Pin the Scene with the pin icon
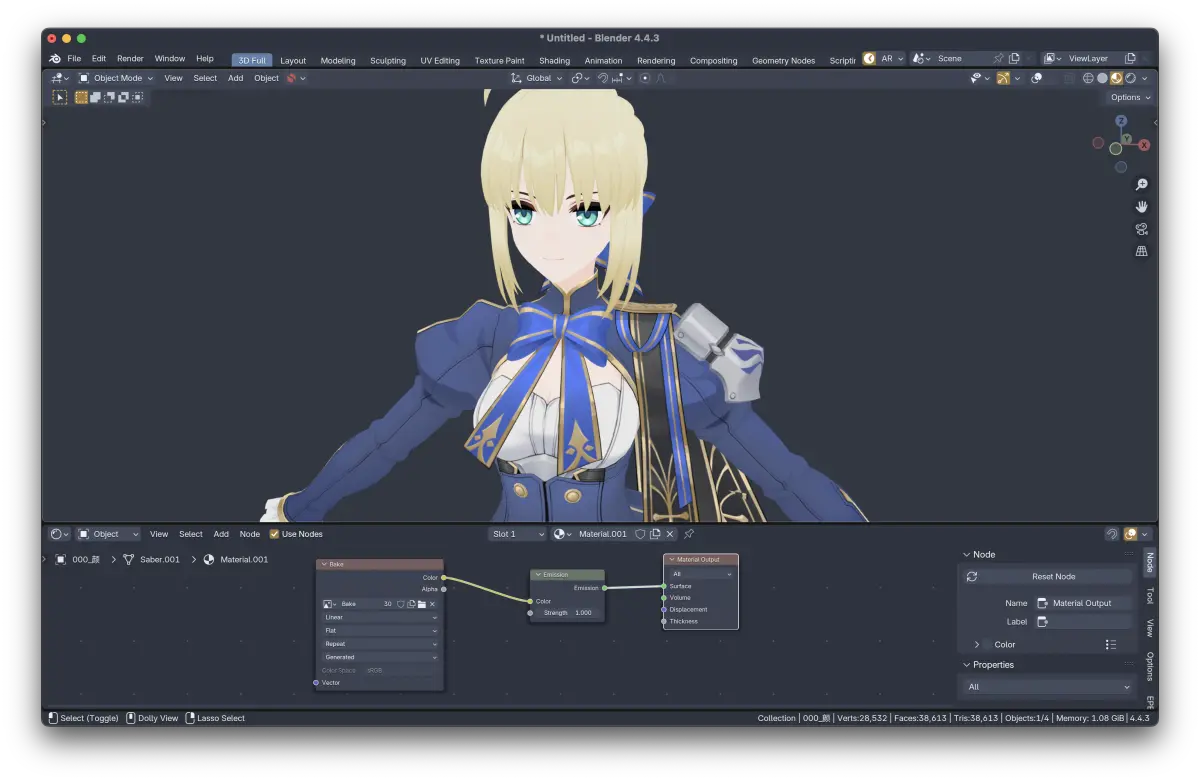The width and height of the screenshot is (1200, 781). coord(998,58)
